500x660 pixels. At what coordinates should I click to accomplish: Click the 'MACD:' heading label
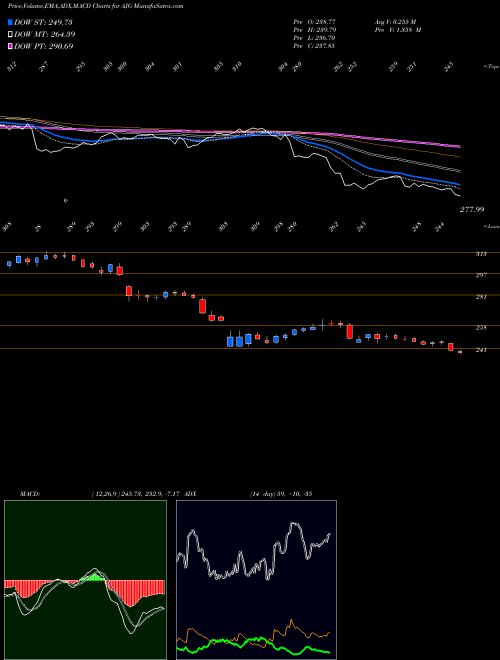point(30,494)
